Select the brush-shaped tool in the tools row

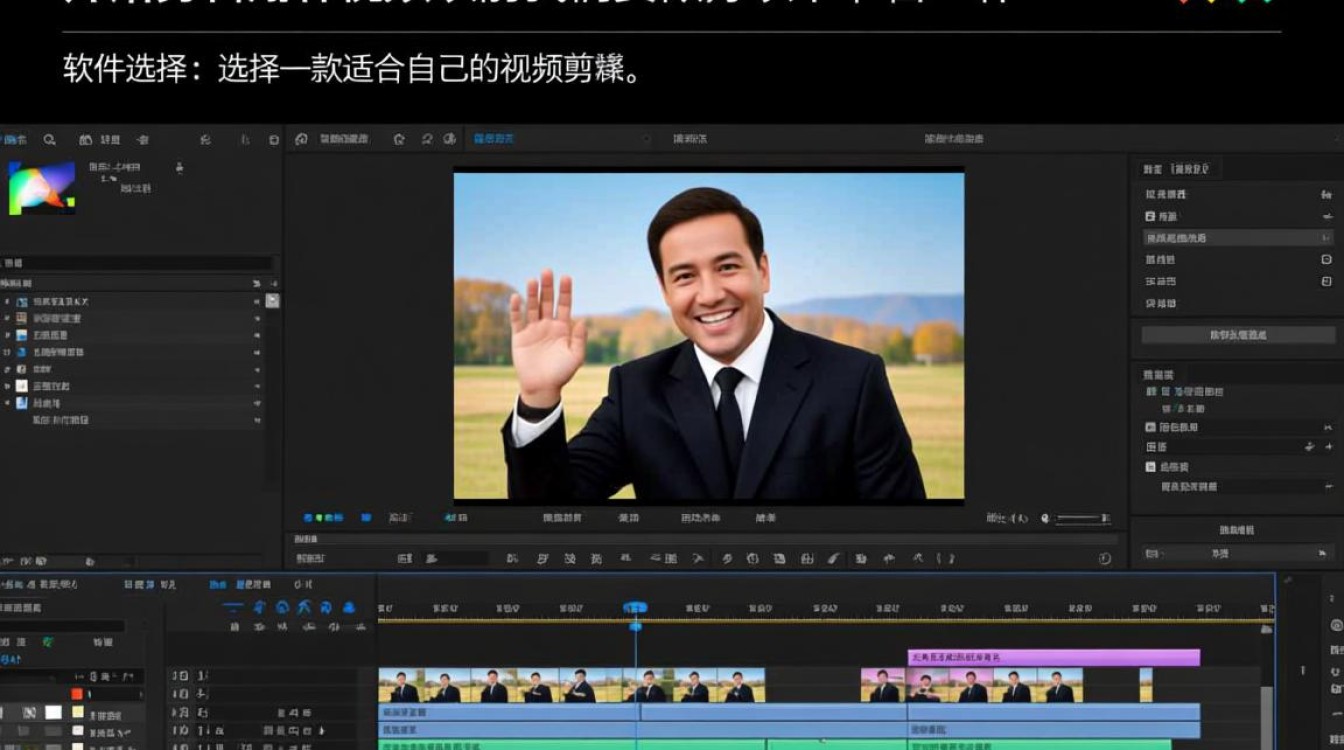click(x=833, y=558)
